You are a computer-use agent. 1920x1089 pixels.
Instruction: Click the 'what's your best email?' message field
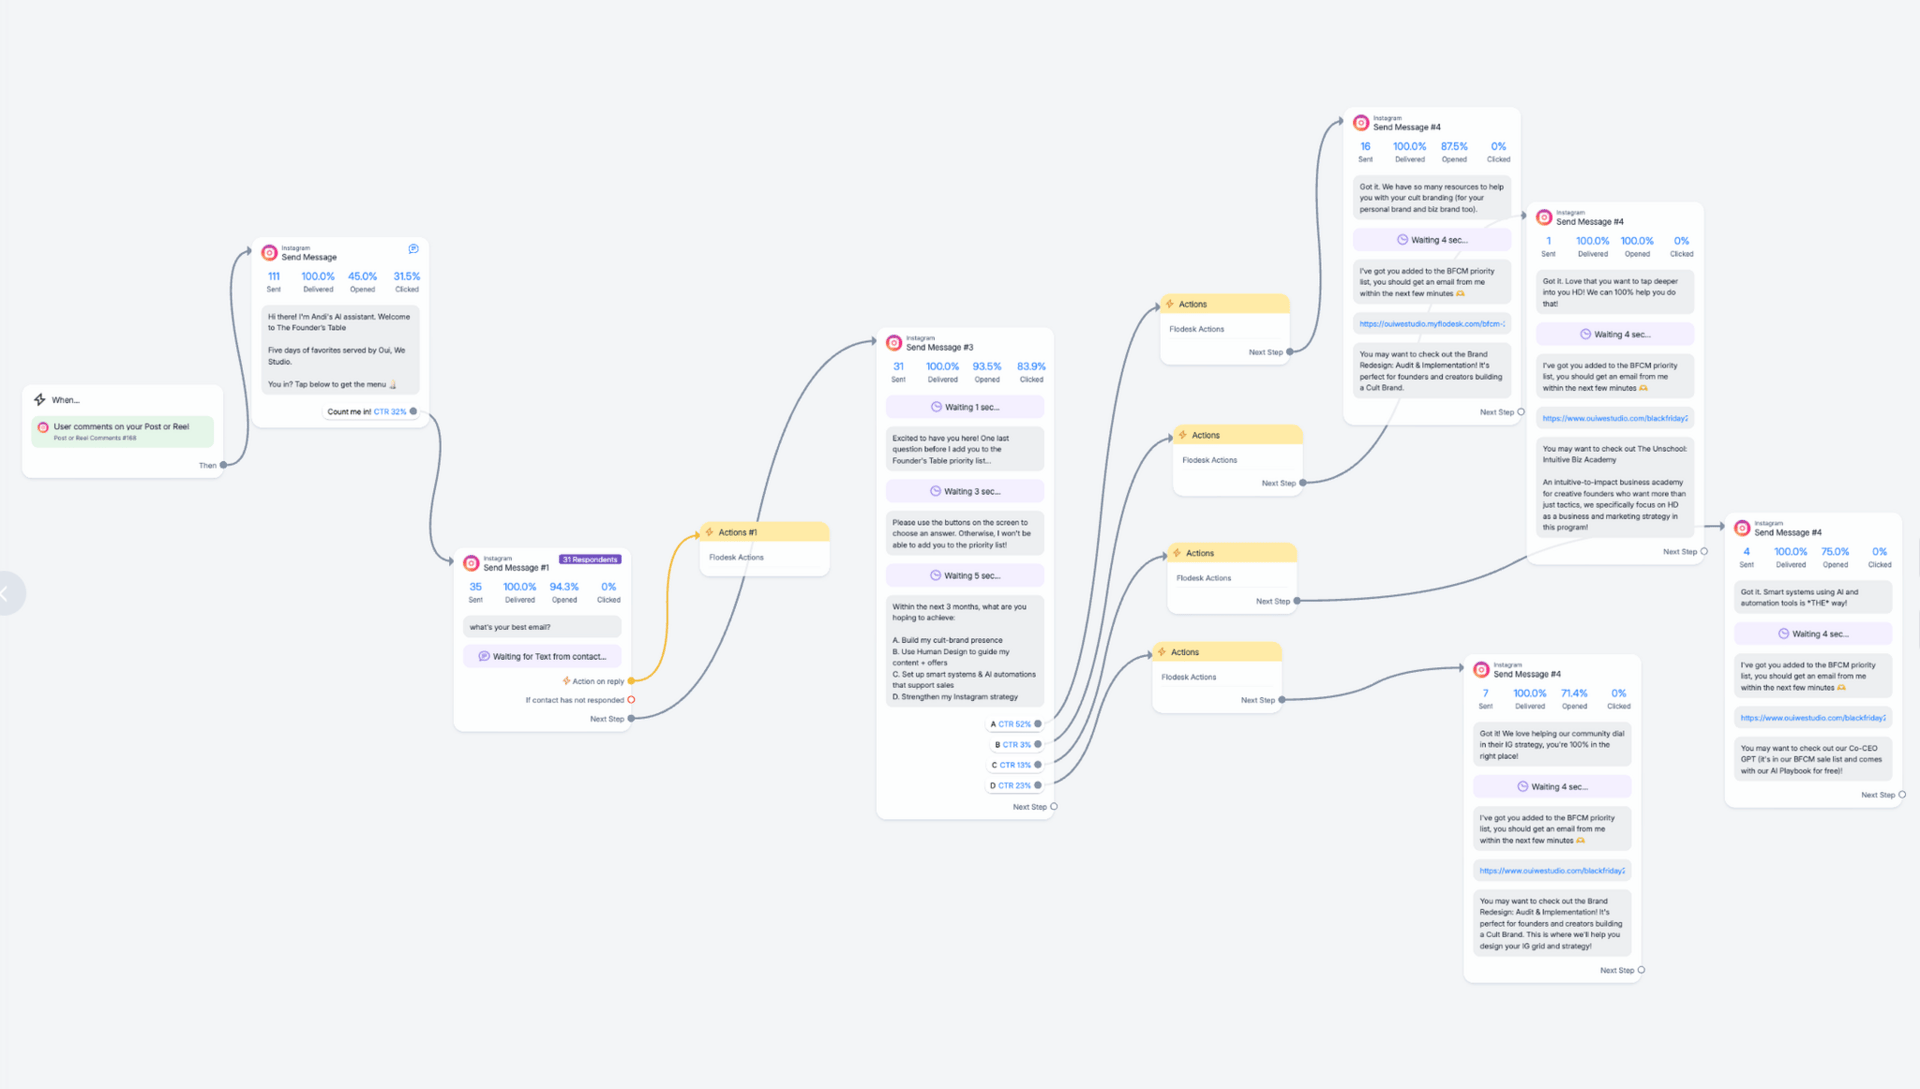point(541,627)
